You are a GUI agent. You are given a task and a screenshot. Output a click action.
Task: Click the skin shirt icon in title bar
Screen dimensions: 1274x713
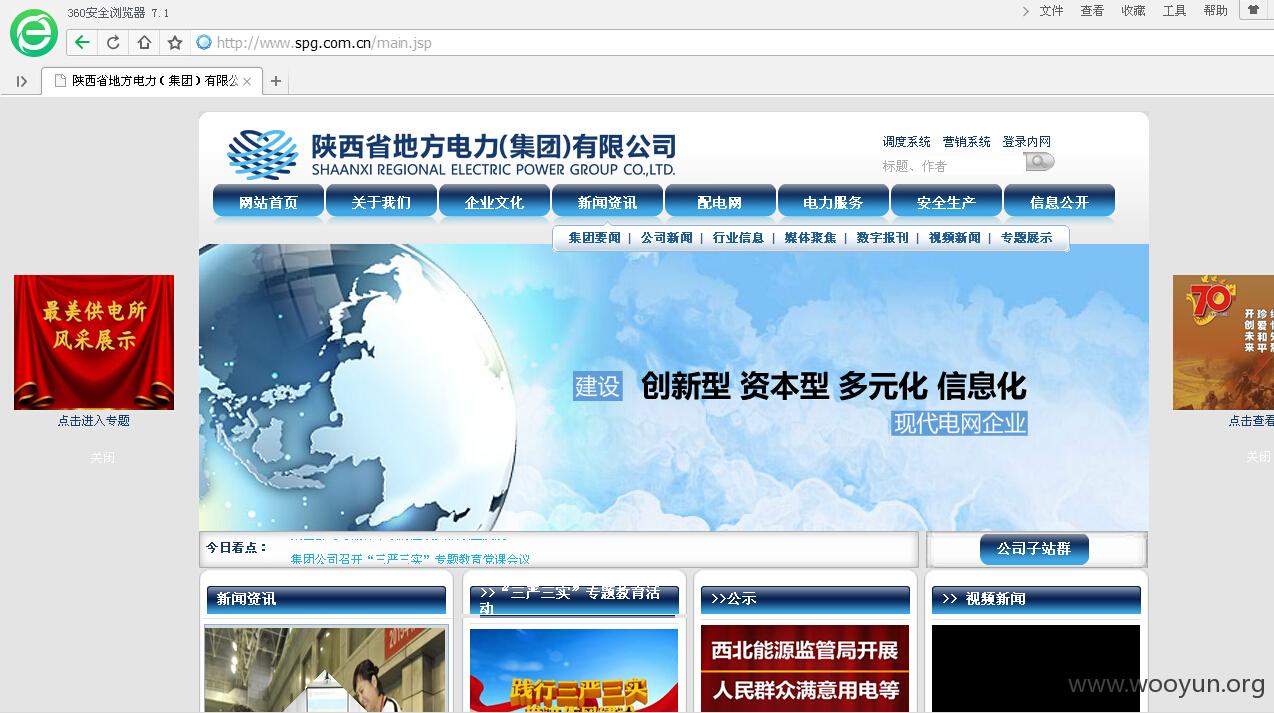1252,10
